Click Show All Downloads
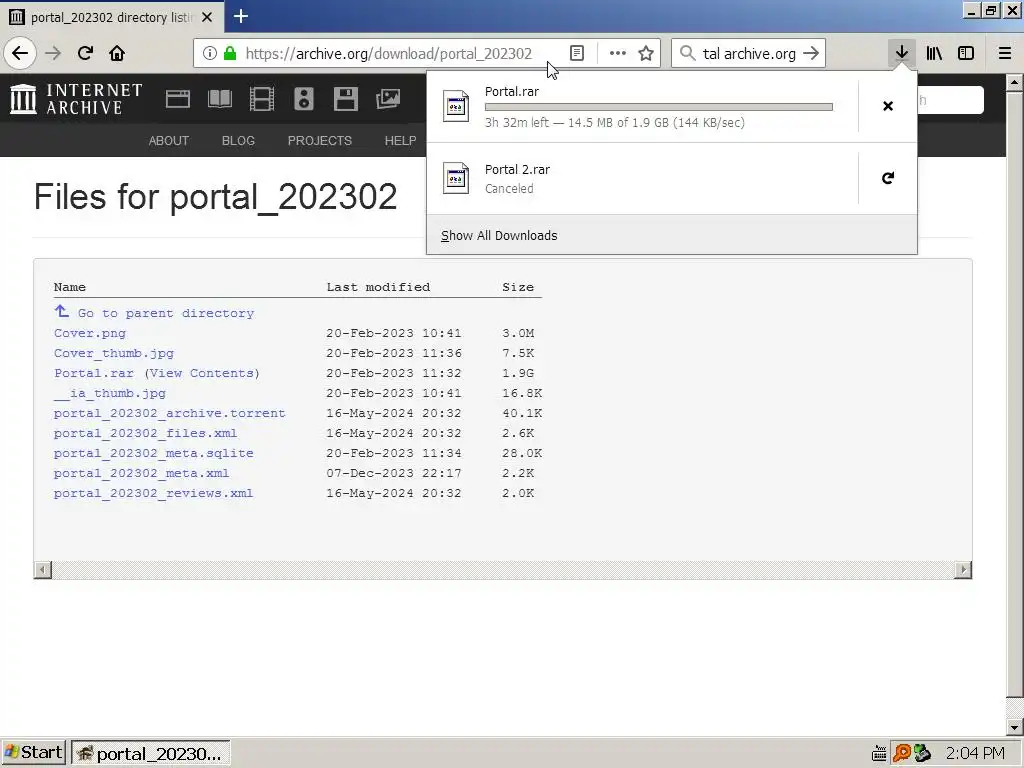1024x768 pixels. [499, 236]
